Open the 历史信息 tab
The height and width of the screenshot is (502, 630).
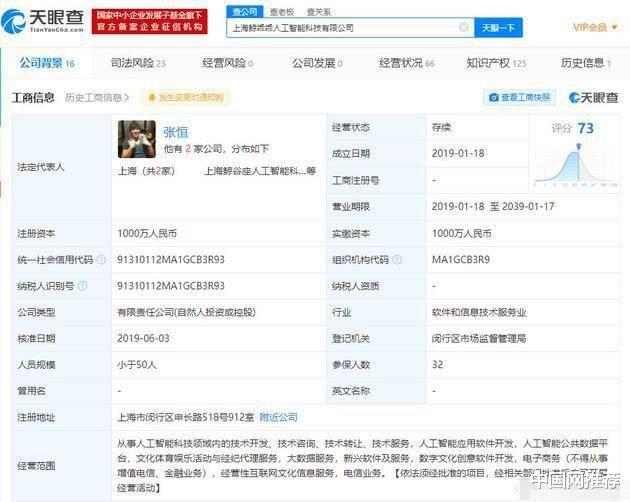586,63
